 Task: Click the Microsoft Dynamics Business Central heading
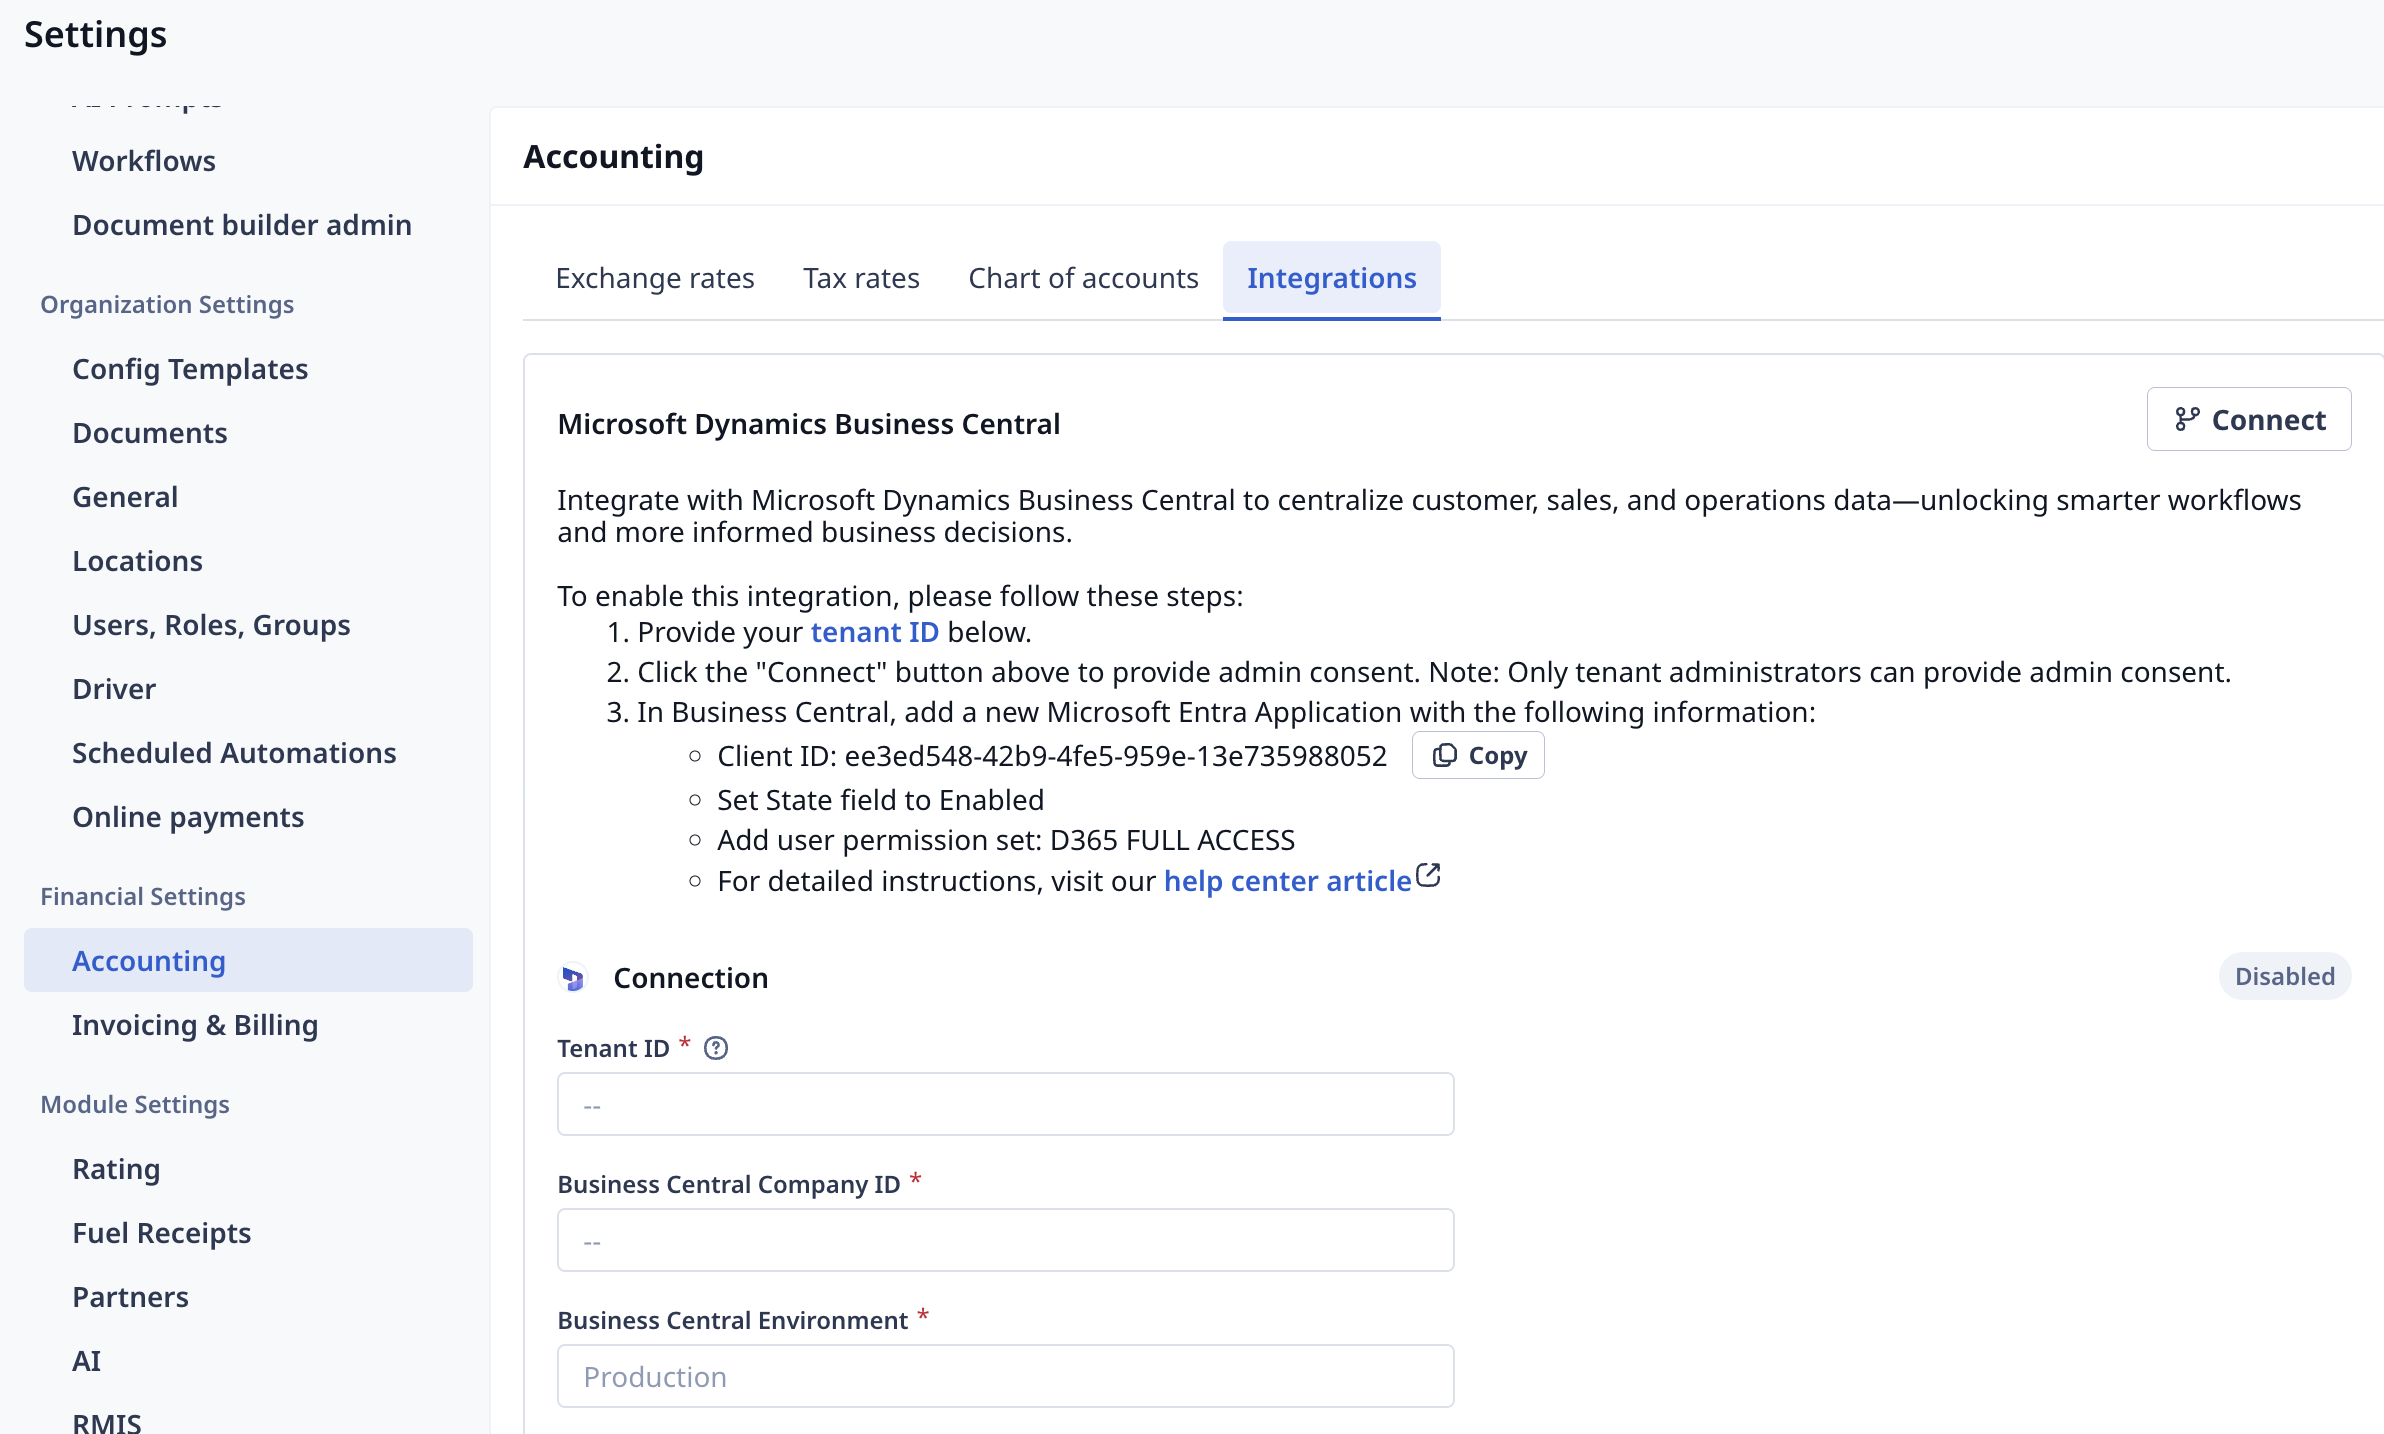click(808, 424)
